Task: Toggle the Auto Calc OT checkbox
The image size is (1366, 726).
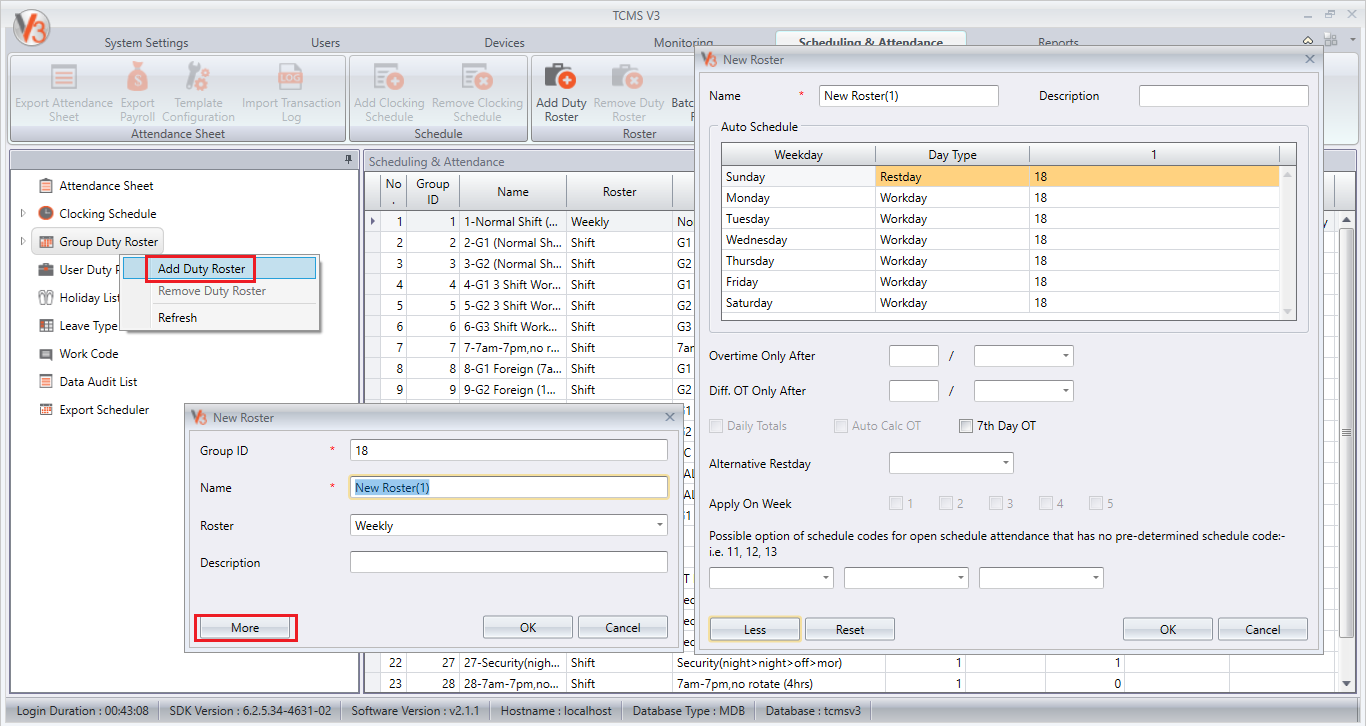Action: click(841, 426)
